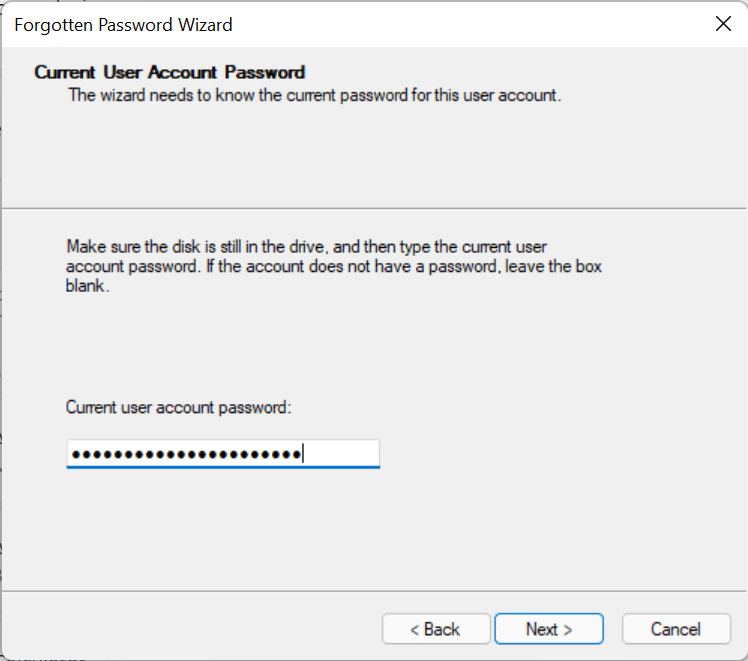The image size is (748, 661).
Task: Click the 'account password. If the account' text line
Action: [x=333, y=266]
